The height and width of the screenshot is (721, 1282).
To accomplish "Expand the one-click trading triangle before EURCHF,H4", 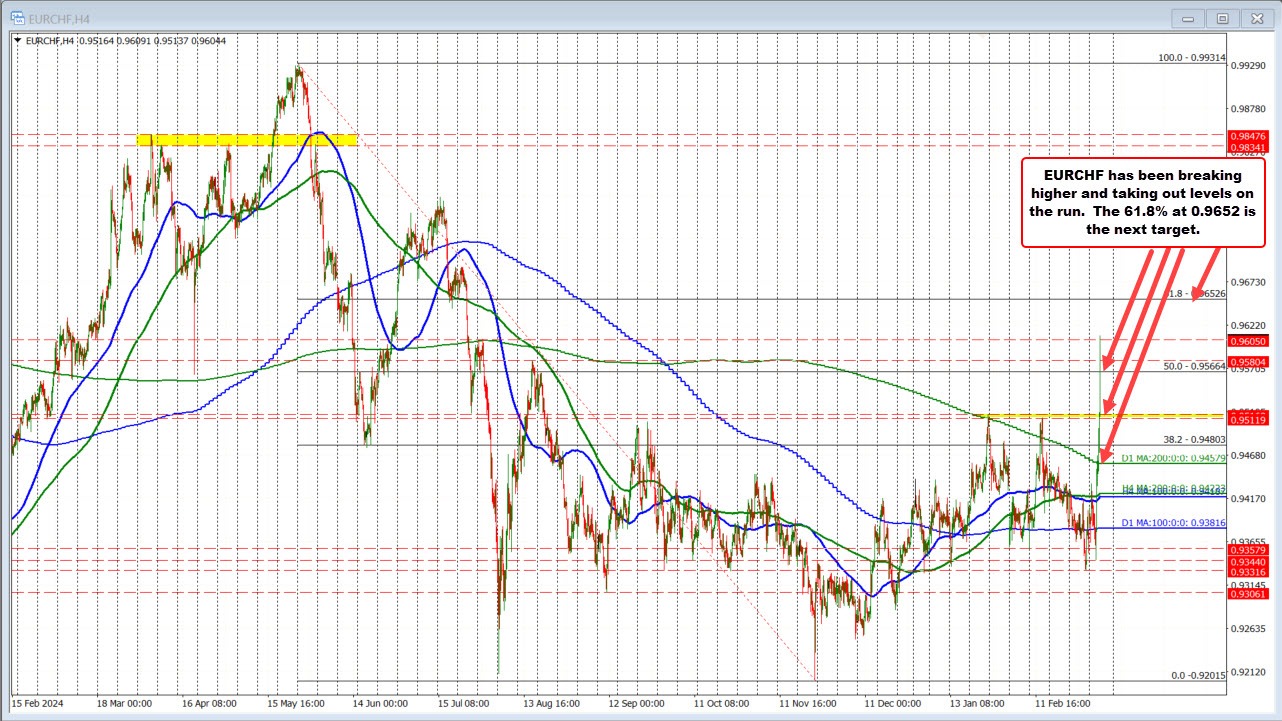I will point(18,40).
